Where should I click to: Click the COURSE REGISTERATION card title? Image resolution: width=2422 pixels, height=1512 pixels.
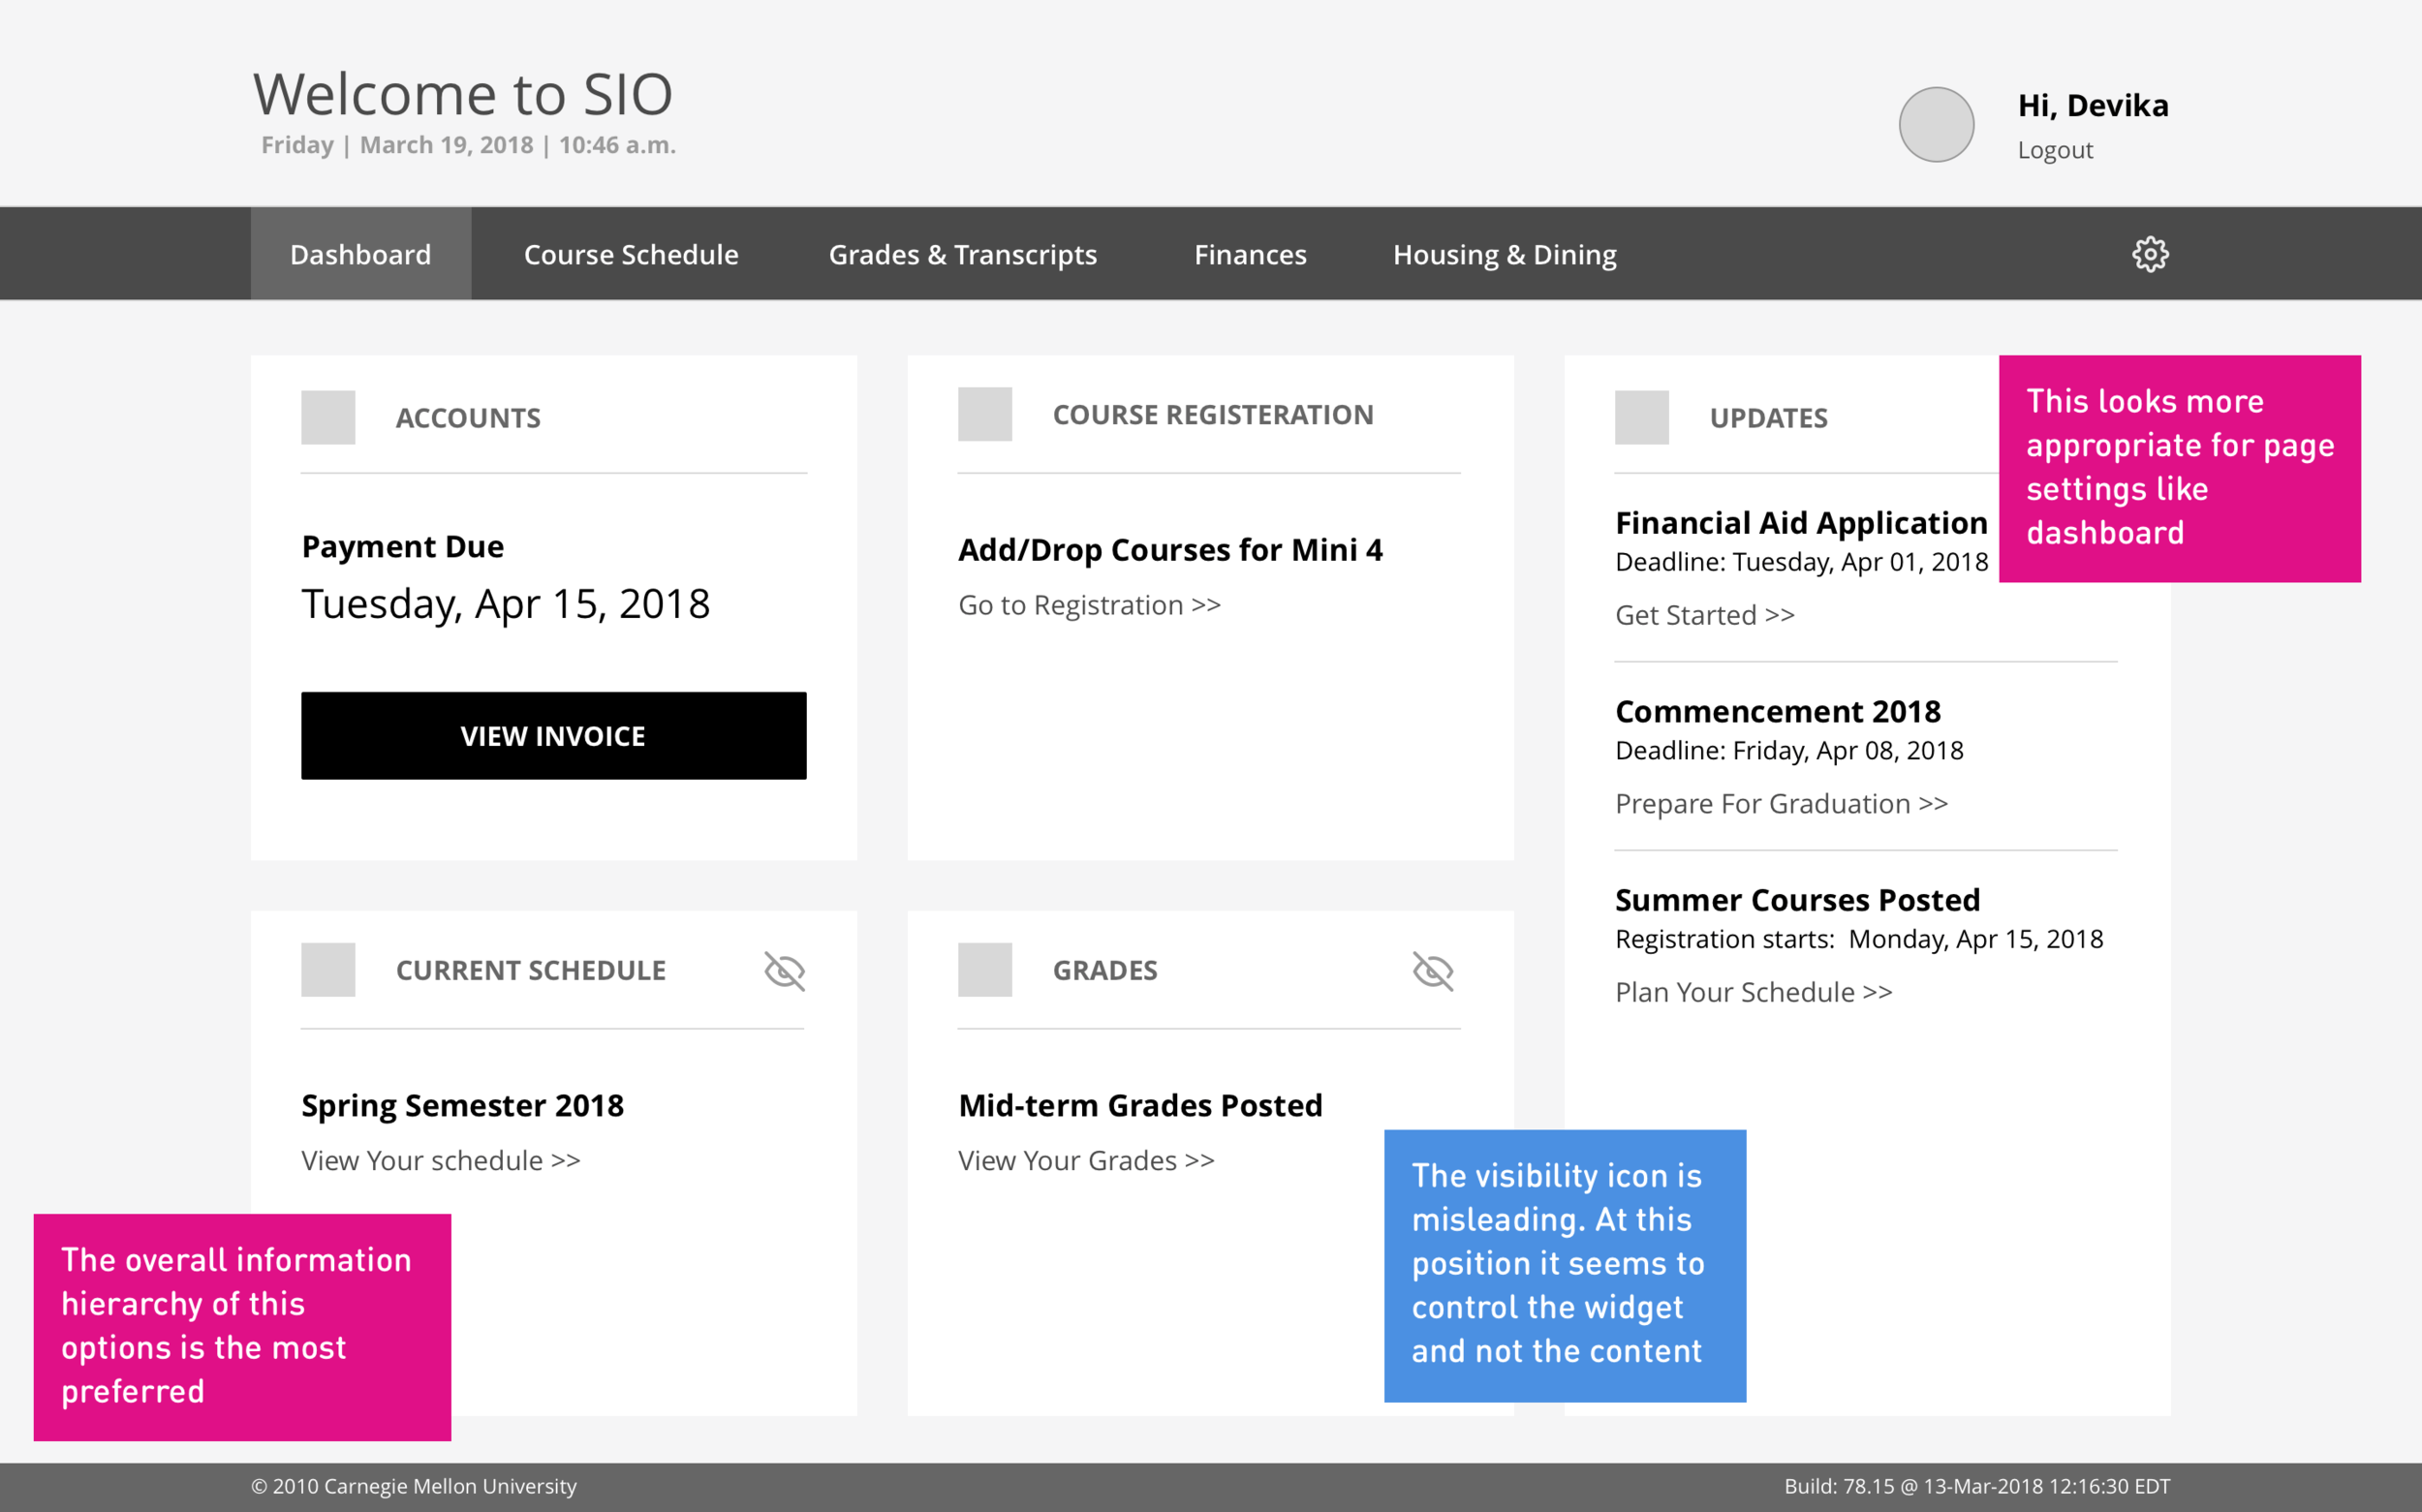pyautogui.click(x=1213, y=415)
